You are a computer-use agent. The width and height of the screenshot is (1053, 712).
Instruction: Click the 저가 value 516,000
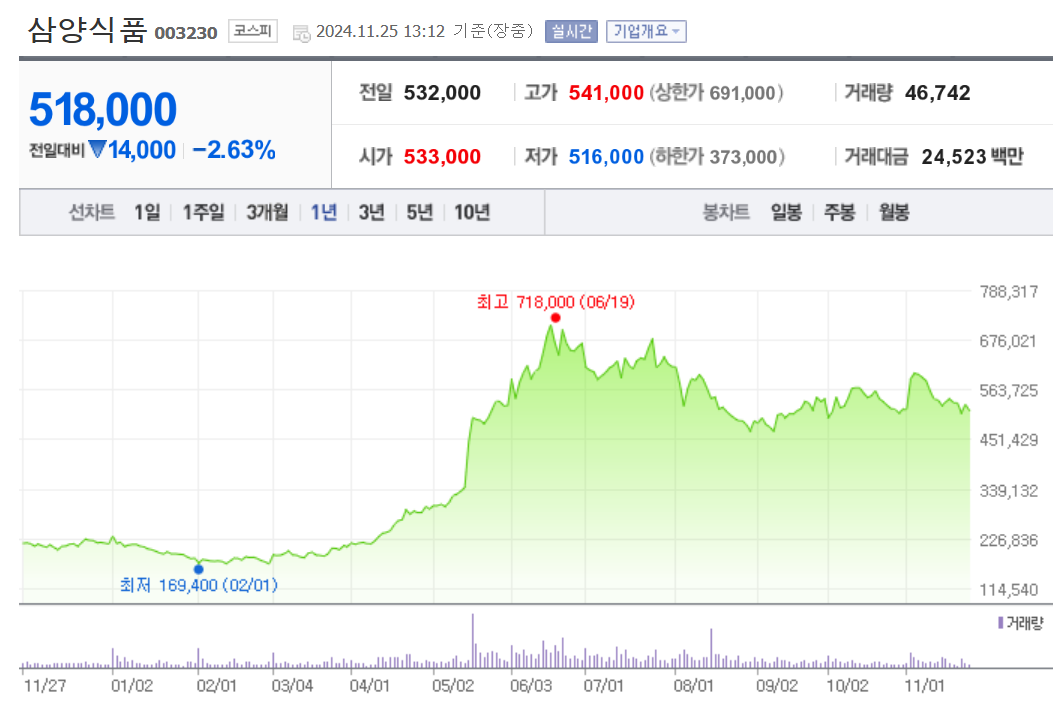(x=606, y=157)
